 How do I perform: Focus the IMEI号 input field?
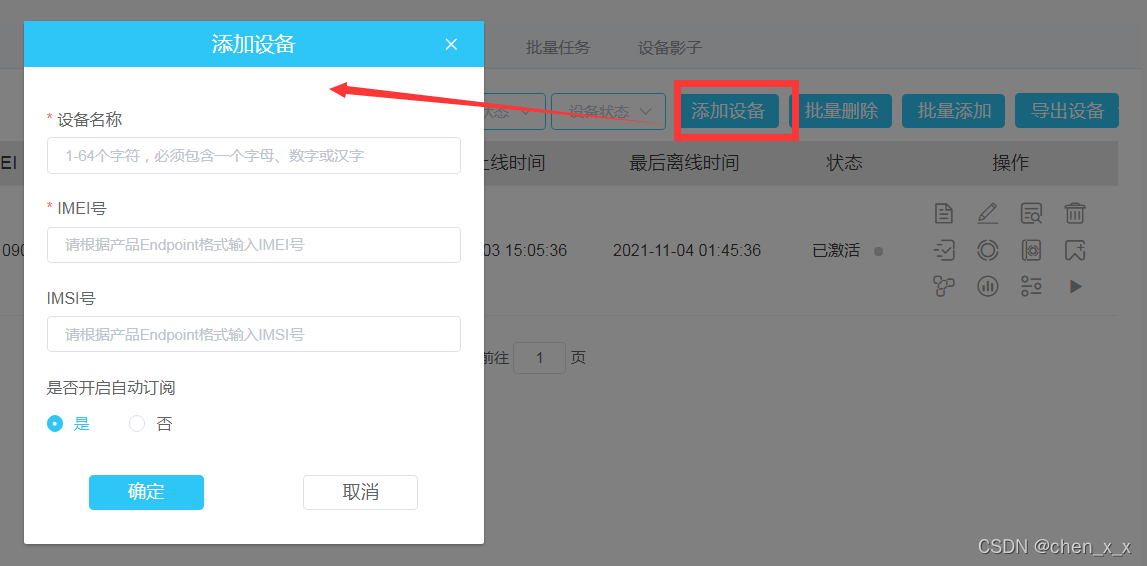point(254,245)
